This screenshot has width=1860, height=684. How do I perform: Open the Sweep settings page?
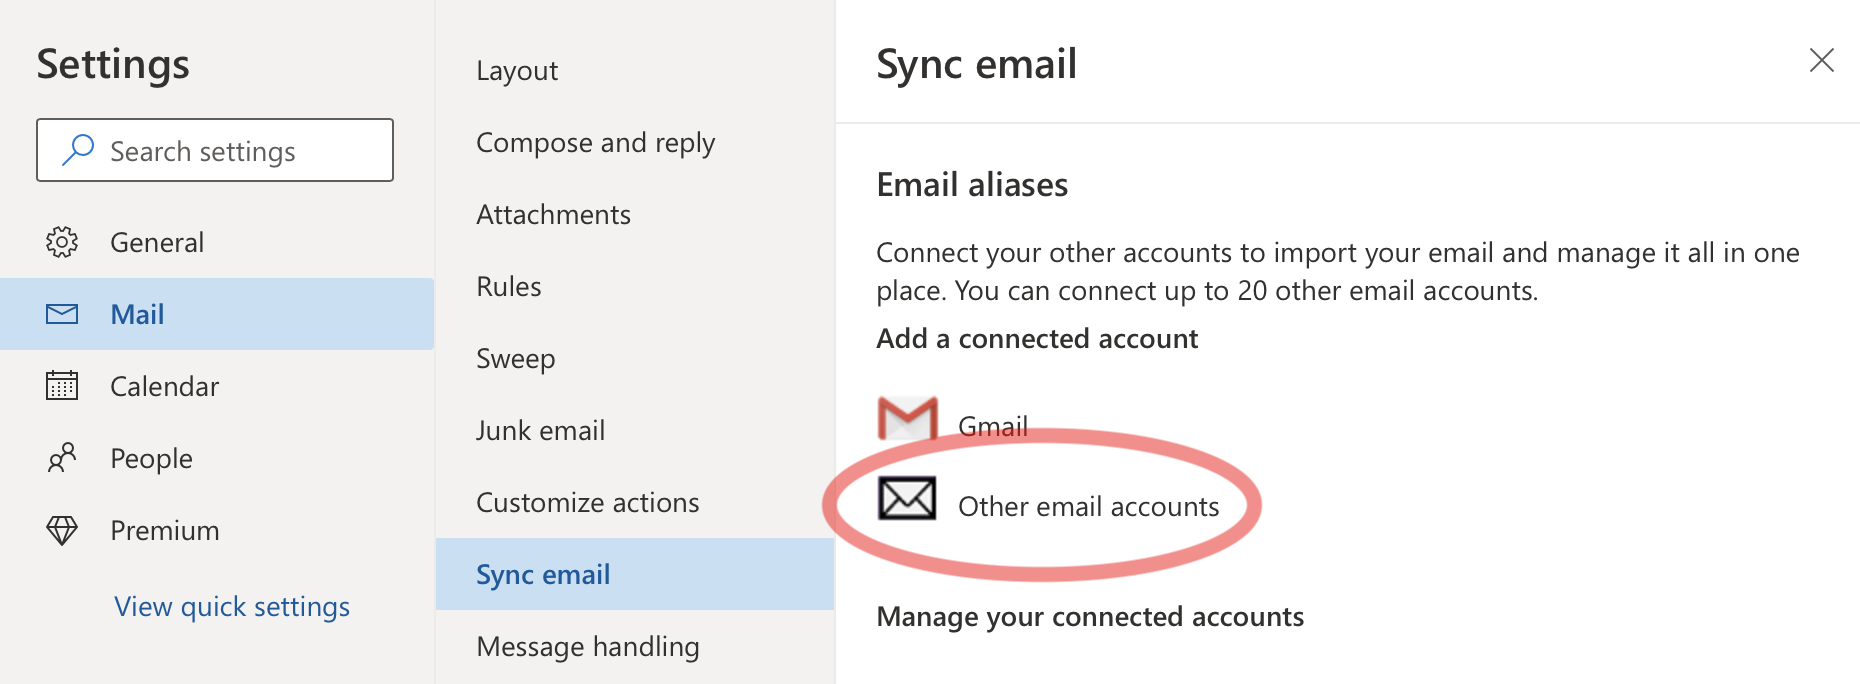pyautogui.click(x=515, y=359)
